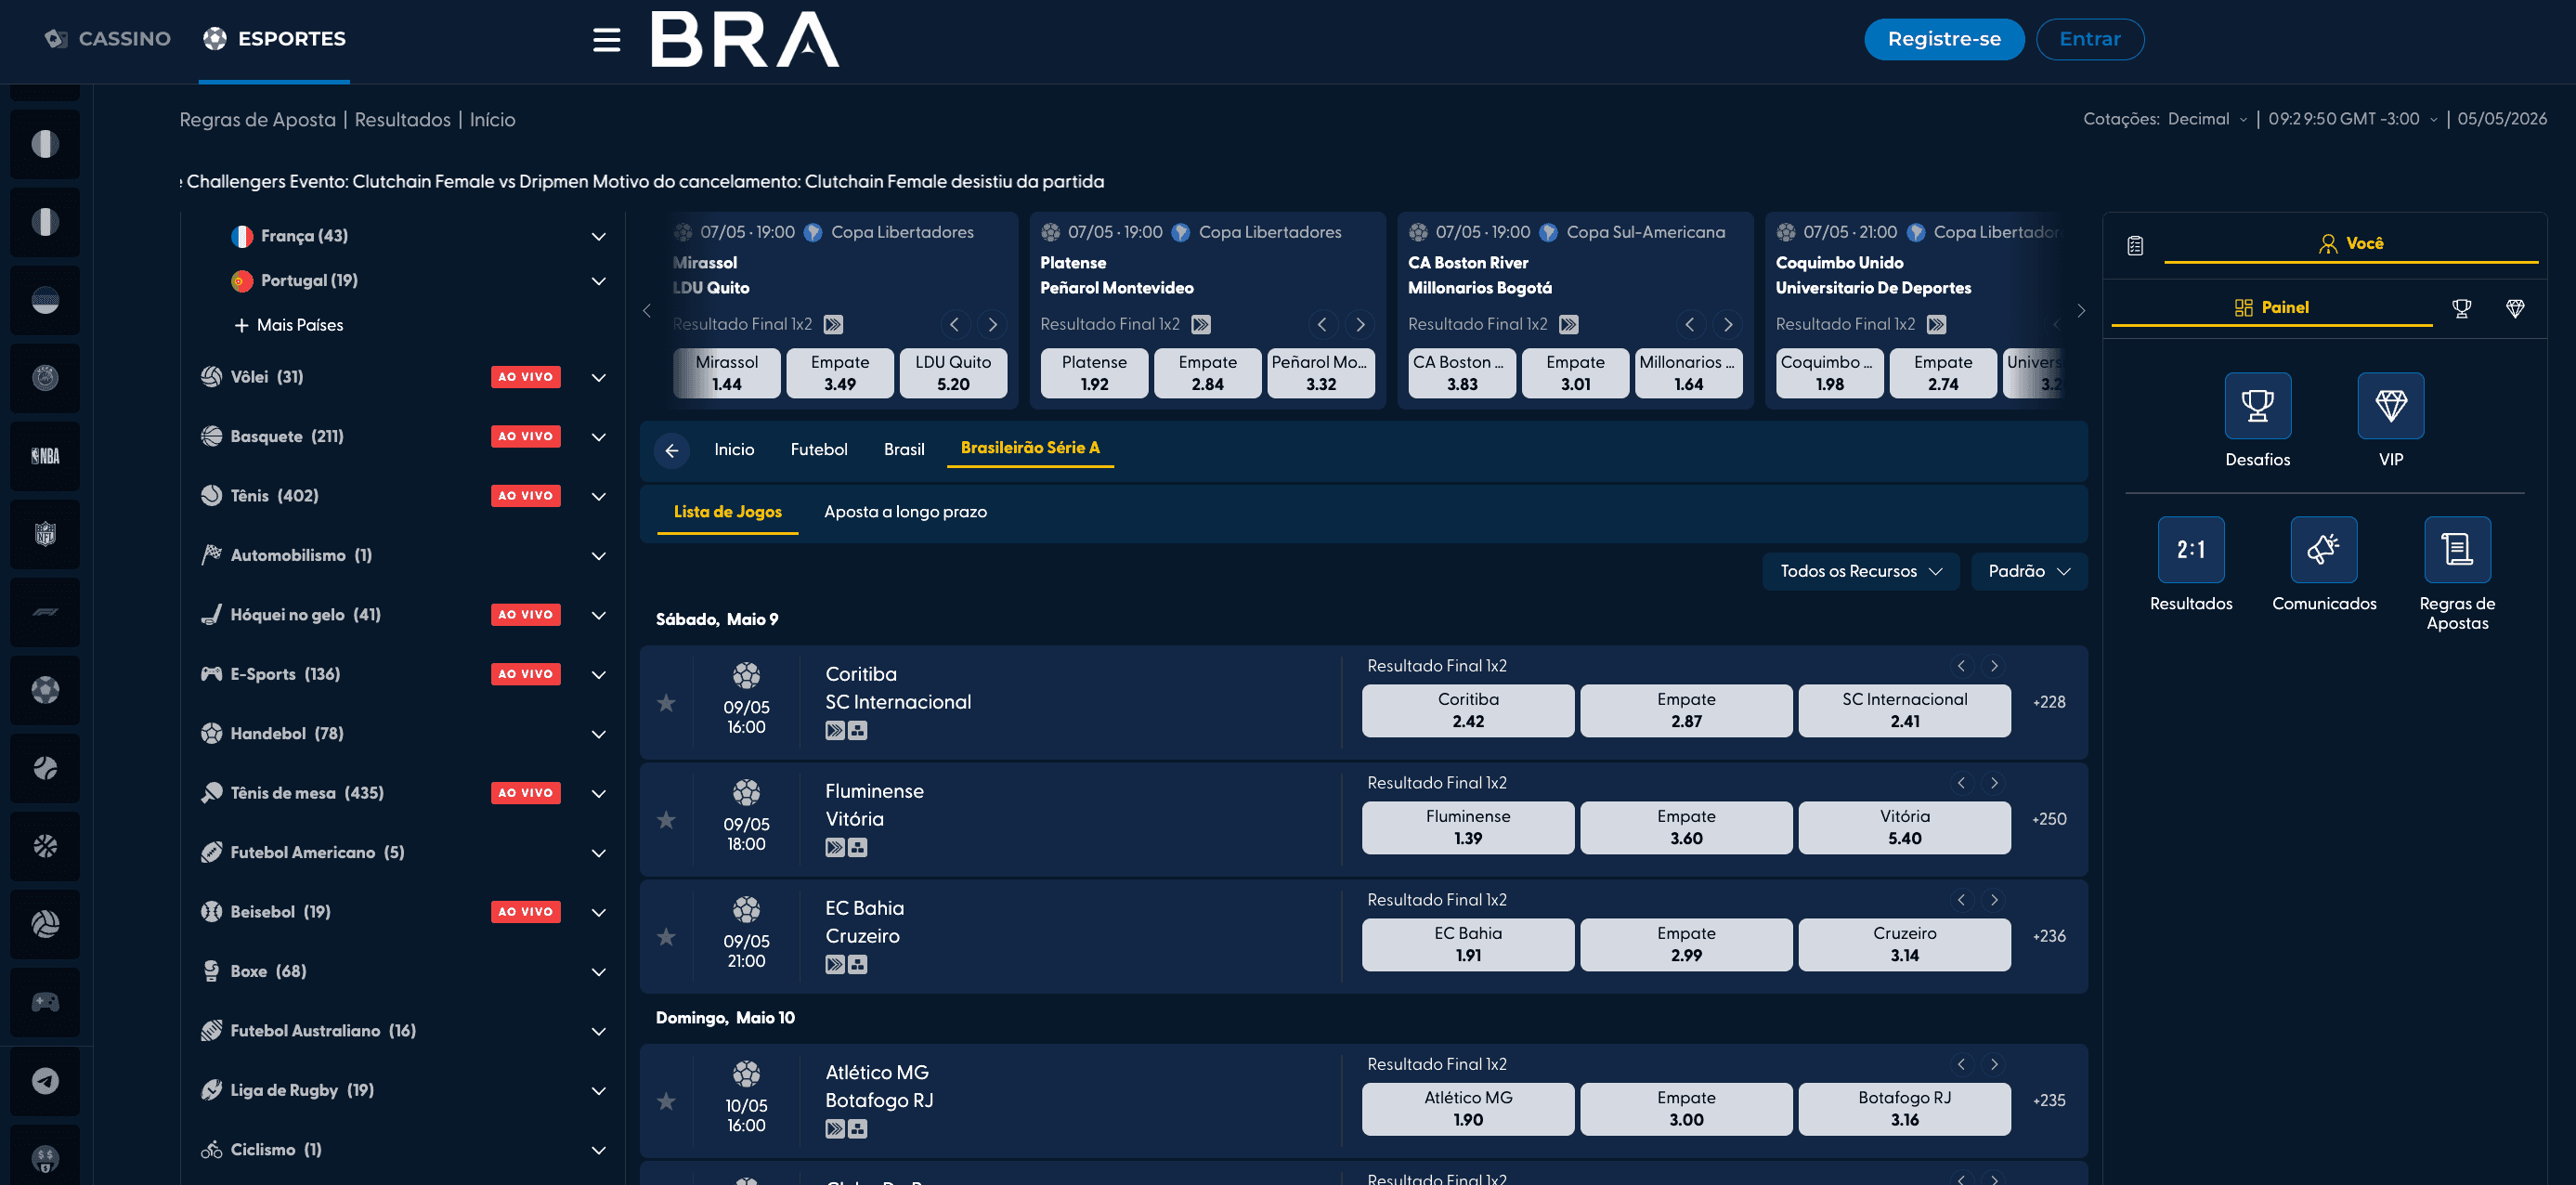Open the Todos os Recursos dropdown
The height and width of the screenshot is (1185, 2576).
[1860, 571]
